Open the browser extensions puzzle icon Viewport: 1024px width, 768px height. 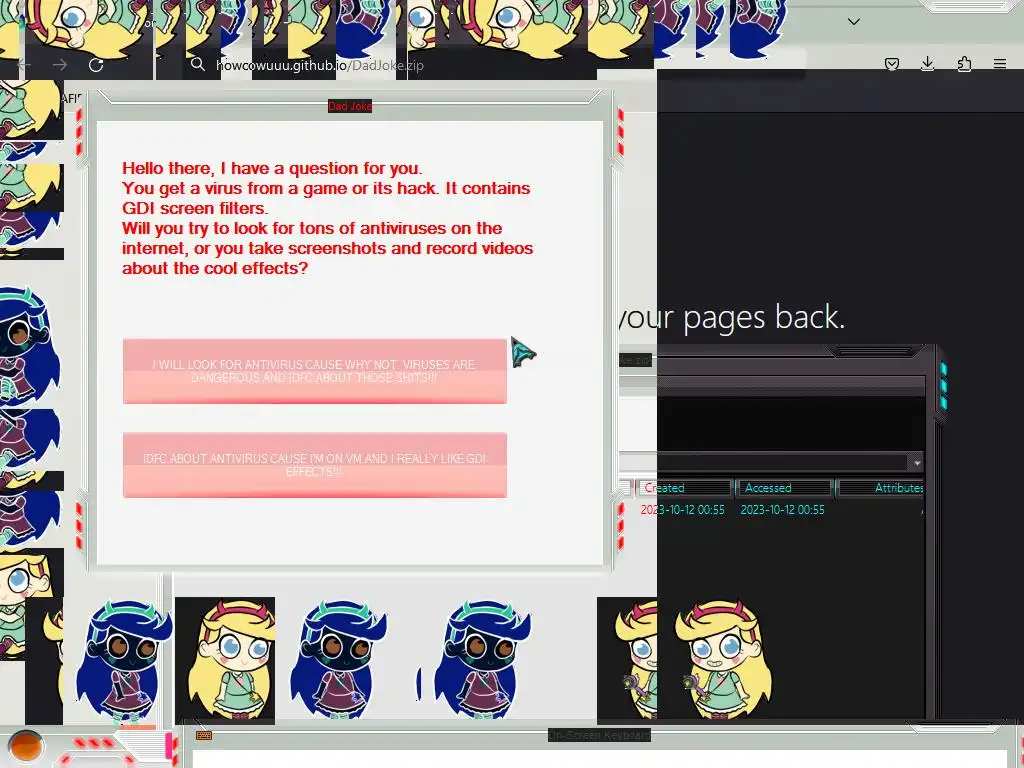click(964, 63)
